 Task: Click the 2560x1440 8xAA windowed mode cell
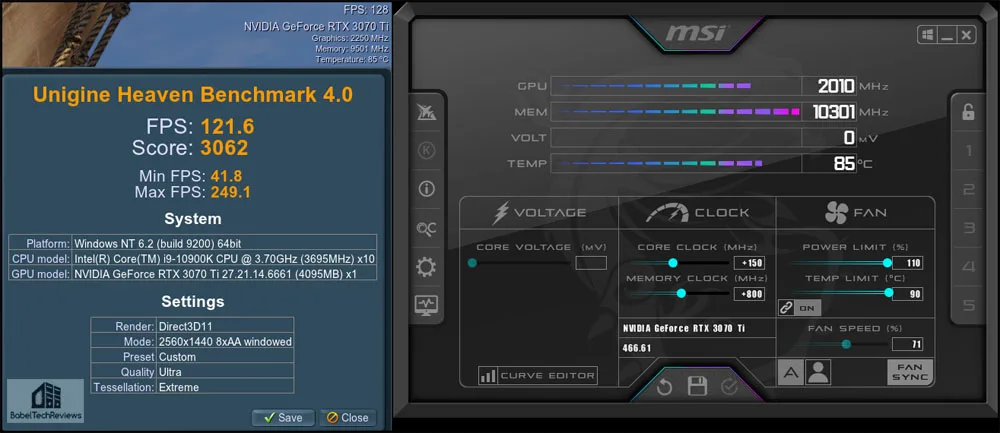[x=225, y=341]
